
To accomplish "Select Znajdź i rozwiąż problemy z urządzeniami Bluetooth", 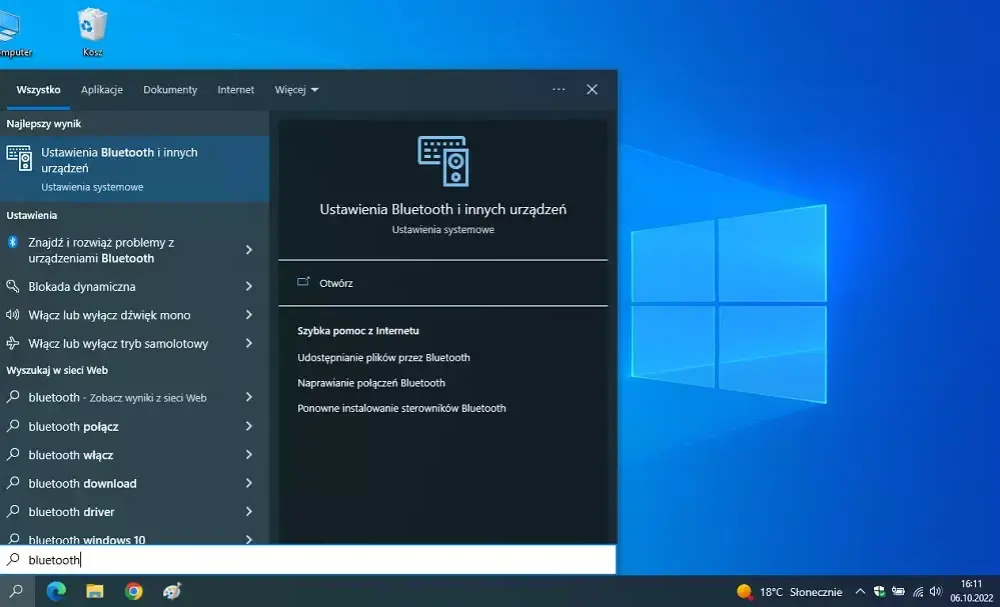I will pyautogui.click(x=135, y=250).
